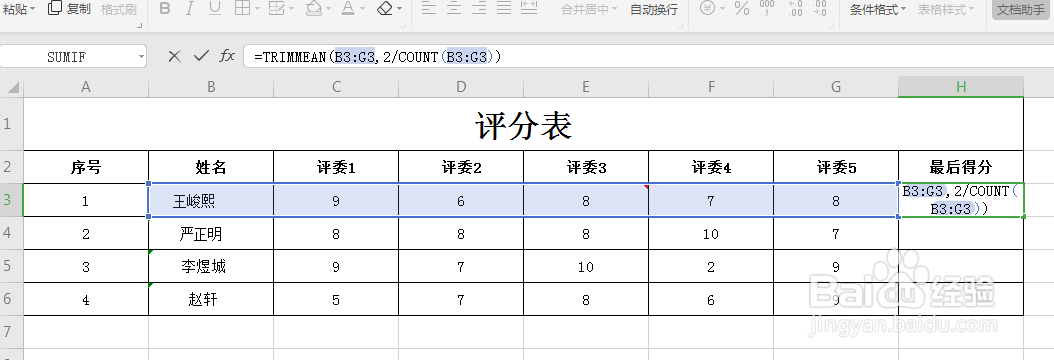Click 评委1 score 5 for 赵轩
Image resolution: width=1054 pixels, height=360 pixels.
coord(336,300)
